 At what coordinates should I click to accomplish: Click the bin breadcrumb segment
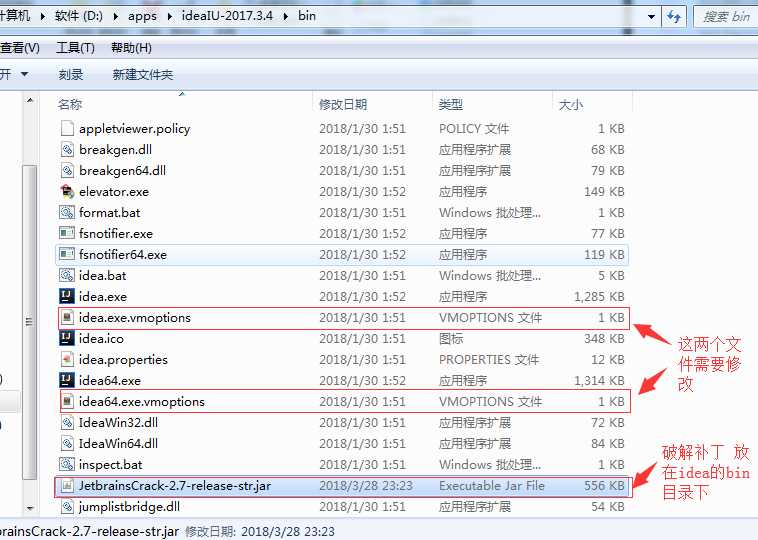307,16
